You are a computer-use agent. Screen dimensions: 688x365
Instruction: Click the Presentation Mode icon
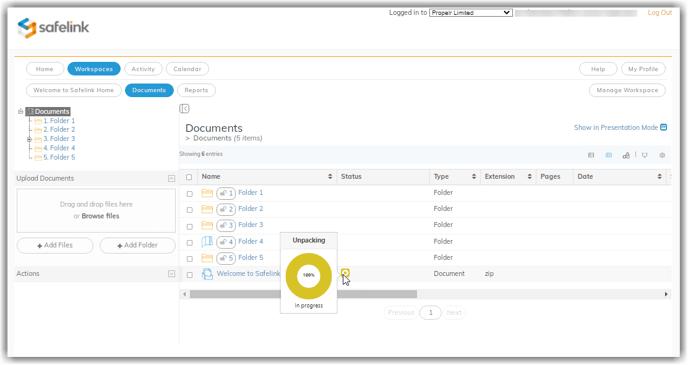point(663,127)
